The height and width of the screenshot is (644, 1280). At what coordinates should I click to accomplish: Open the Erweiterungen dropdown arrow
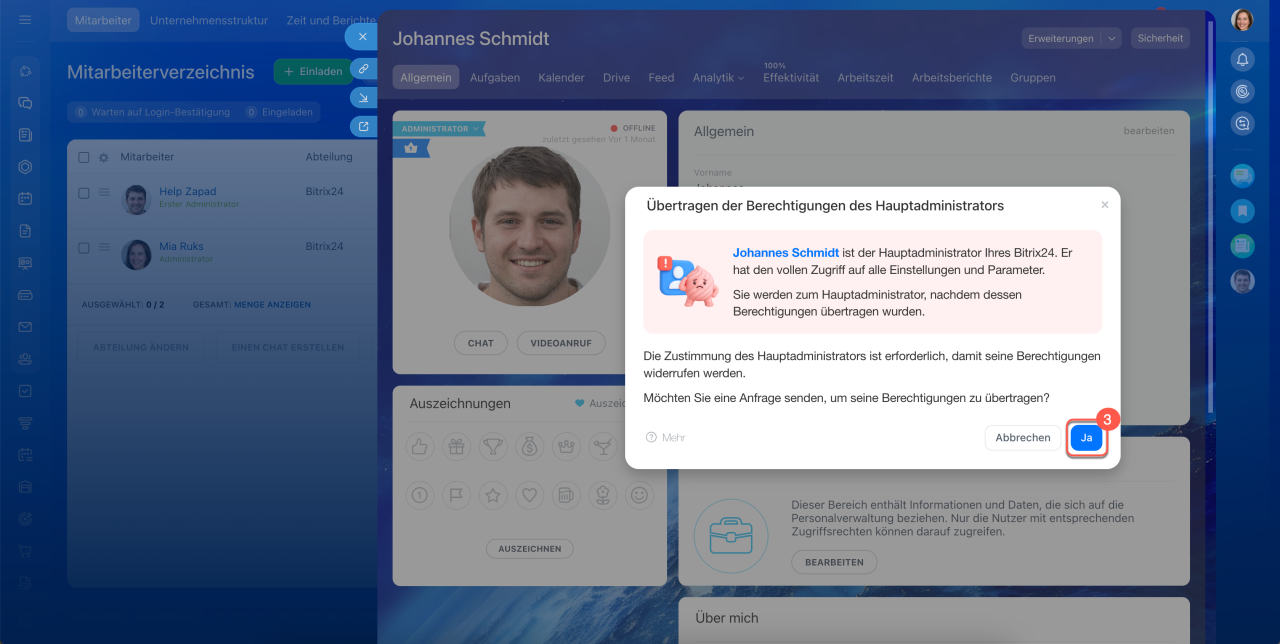(1111, 38)
